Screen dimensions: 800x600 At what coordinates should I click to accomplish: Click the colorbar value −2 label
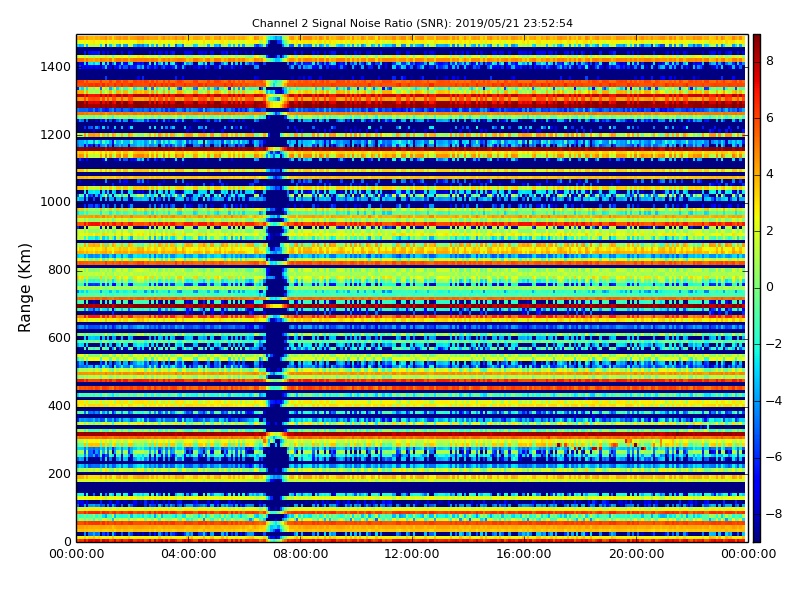tap(774, 344)
